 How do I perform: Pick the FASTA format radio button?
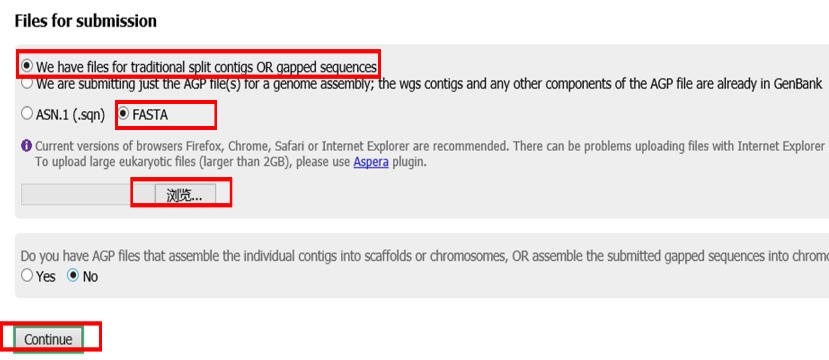point(123,114)
